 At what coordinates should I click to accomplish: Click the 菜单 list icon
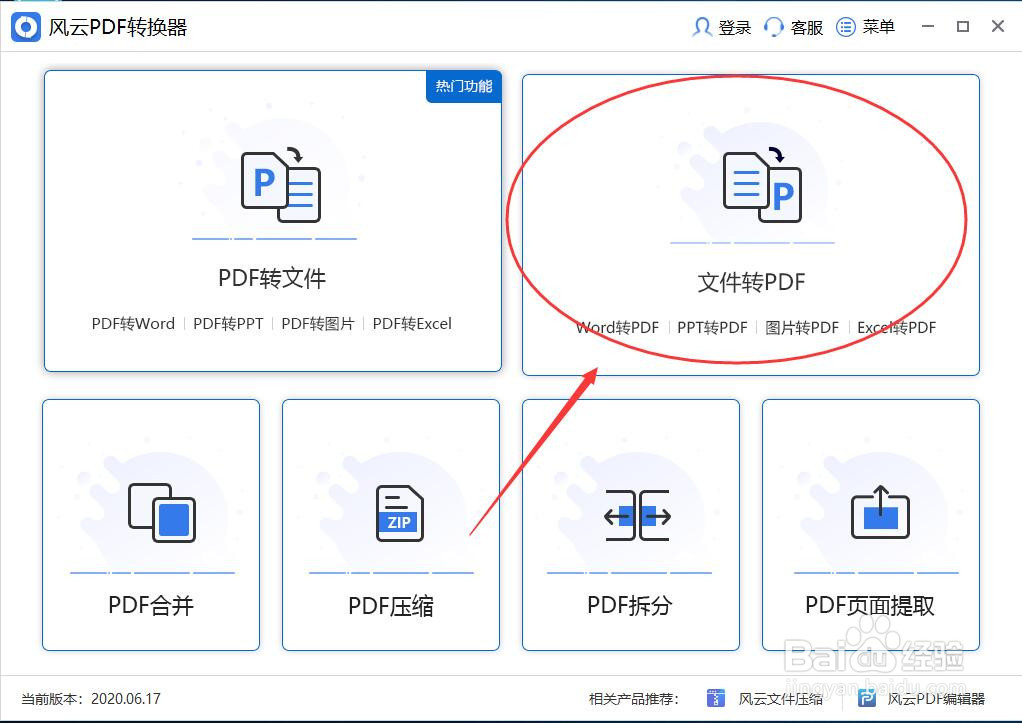(845, 27)
